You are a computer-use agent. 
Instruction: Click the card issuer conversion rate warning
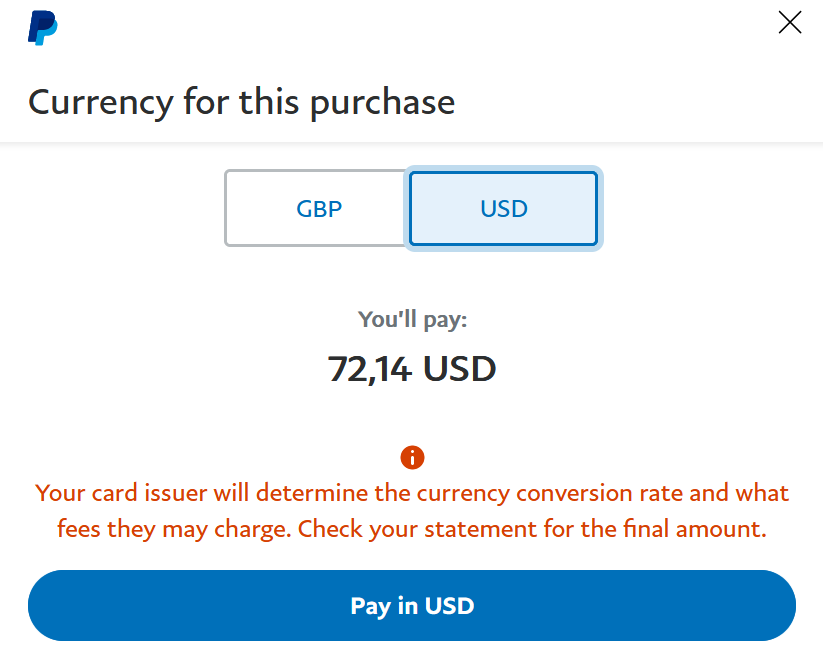pos(412,511)
